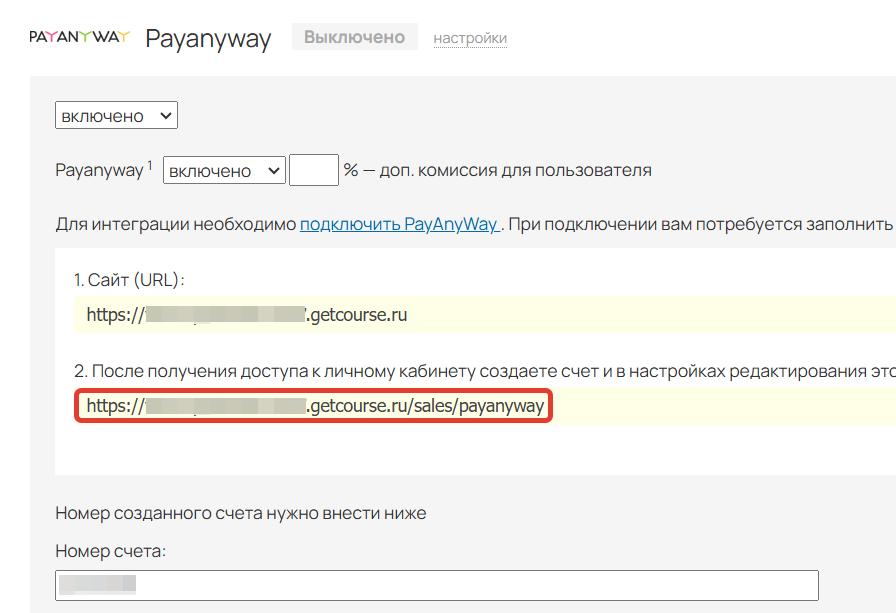Click the 'Номер счета:' label

coord(110,551)
